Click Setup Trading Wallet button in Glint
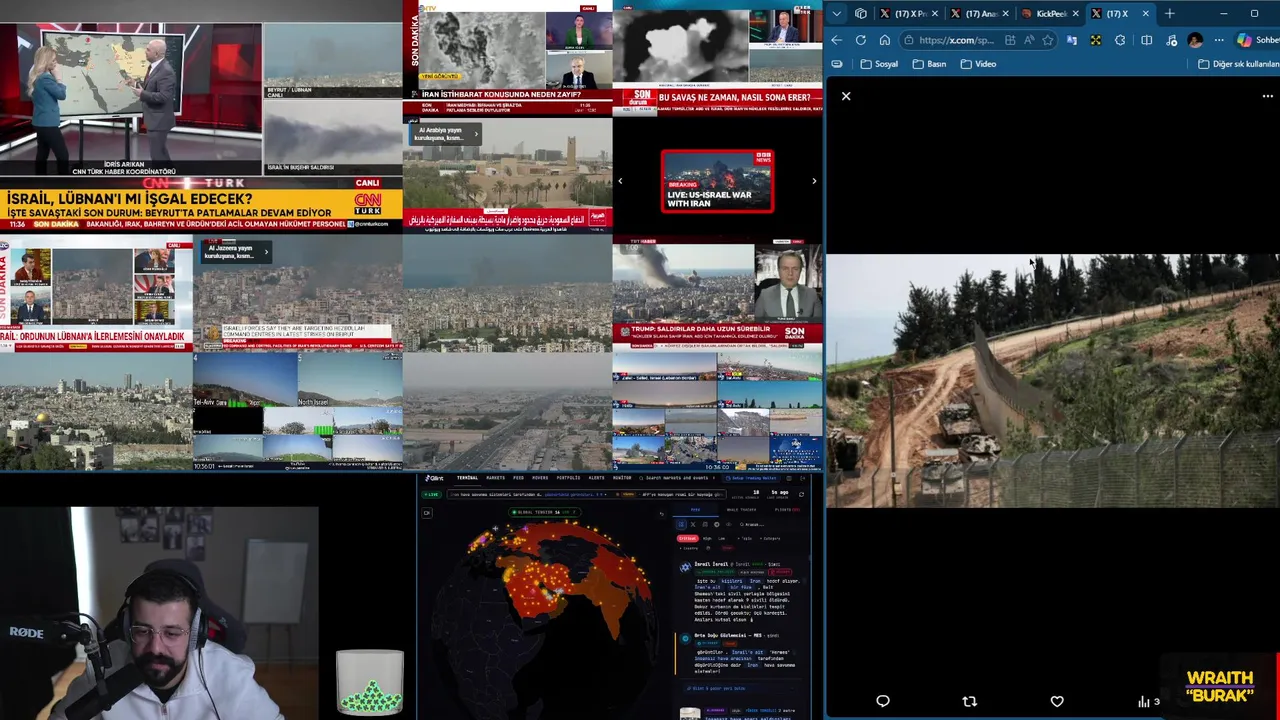 (x=751, y=478)
